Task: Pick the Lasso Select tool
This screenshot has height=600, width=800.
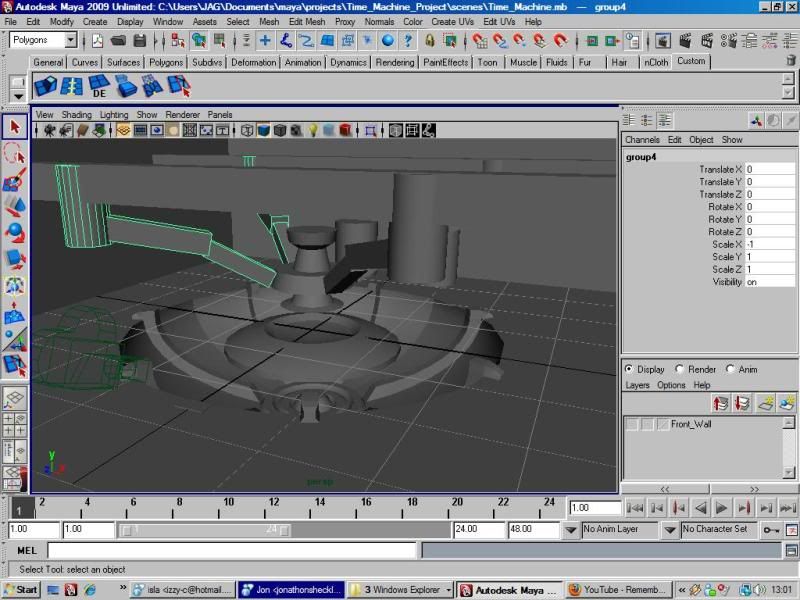Action: [x=14, y=153]
